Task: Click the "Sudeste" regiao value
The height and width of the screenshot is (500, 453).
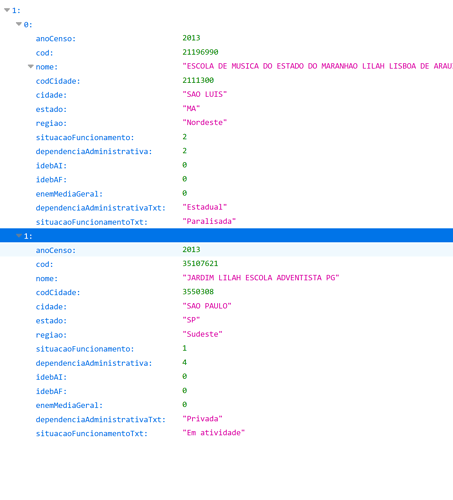Action: pyautogui.click(x=202, y=334)
